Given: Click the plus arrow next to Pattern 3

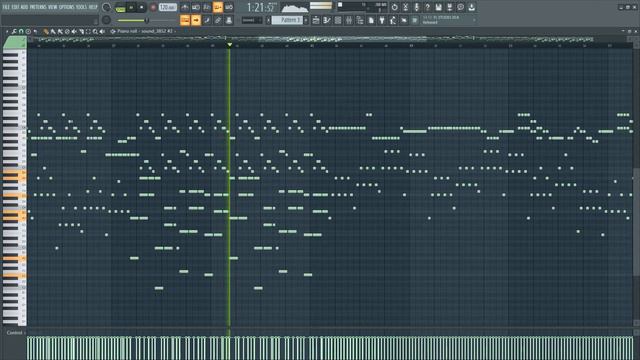Looking at the screenshot, I should pyautogui.click(x=306, y=20).
